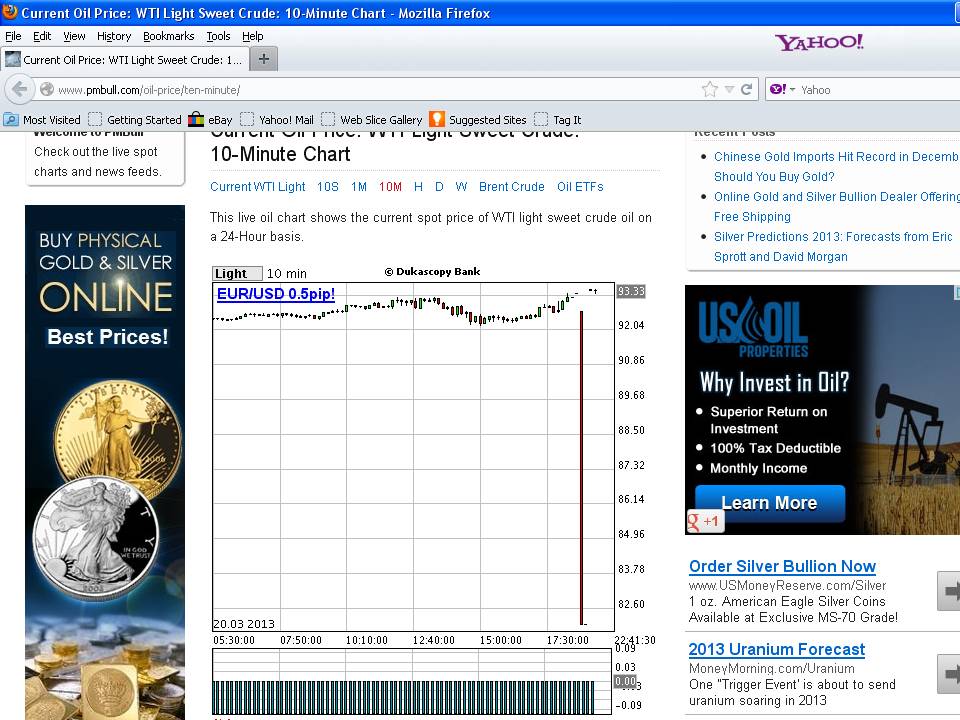Open the URL history dropdown arrow

(729, 89)
